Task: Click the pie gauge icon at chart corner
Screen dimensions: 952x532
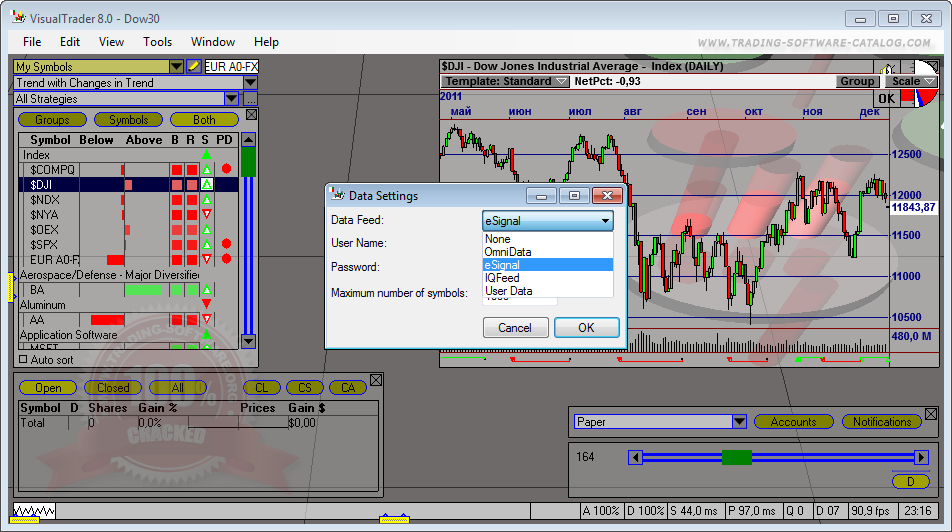Action: coord(912,98)
